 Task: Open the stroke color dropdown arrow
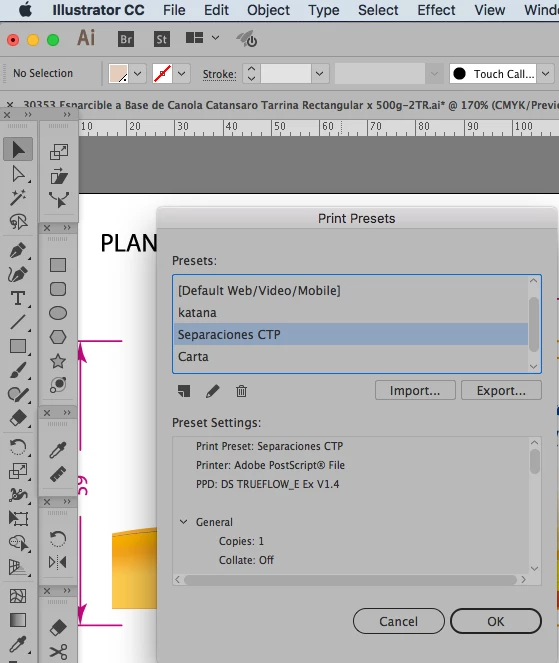click(x=181, y=74)
